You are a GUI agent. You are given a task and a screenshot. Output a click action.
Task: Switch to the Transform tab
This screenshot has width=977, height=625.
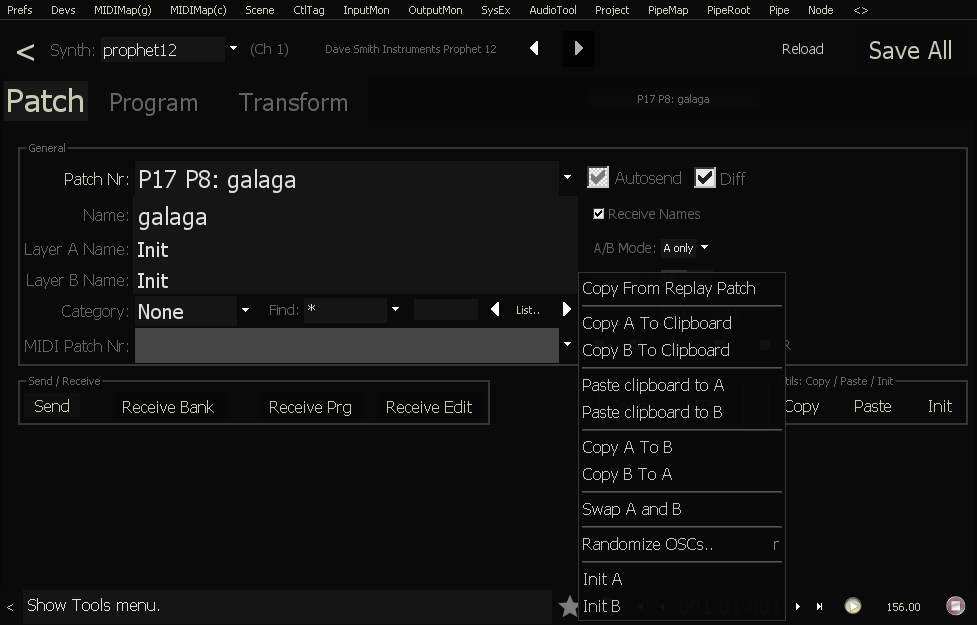coord(293,102)
